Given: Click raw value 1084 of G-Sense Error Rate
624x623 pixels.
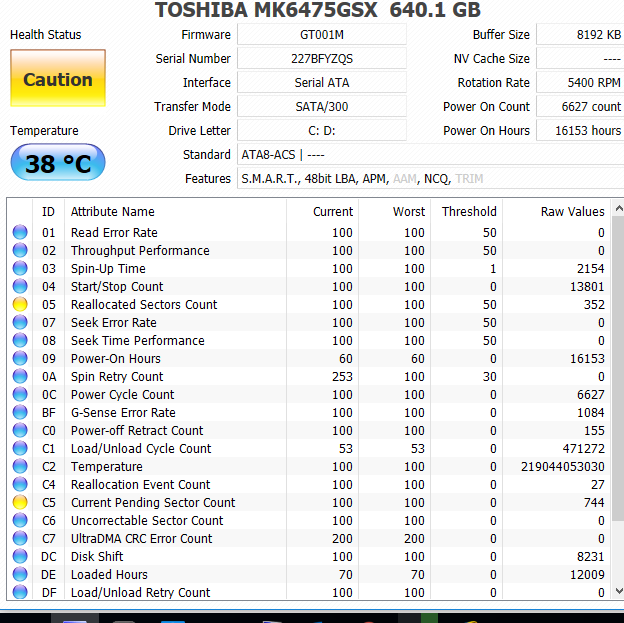Looking at the screenshot, I should 591,412.
